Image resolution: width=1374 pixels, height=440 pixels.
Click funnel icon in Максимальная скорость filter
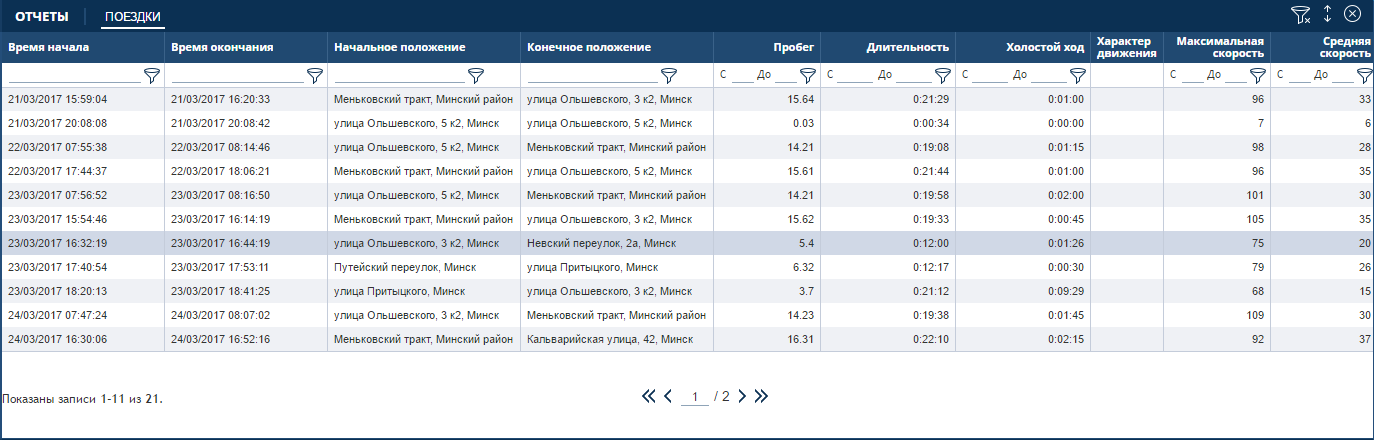point(1257,75)
